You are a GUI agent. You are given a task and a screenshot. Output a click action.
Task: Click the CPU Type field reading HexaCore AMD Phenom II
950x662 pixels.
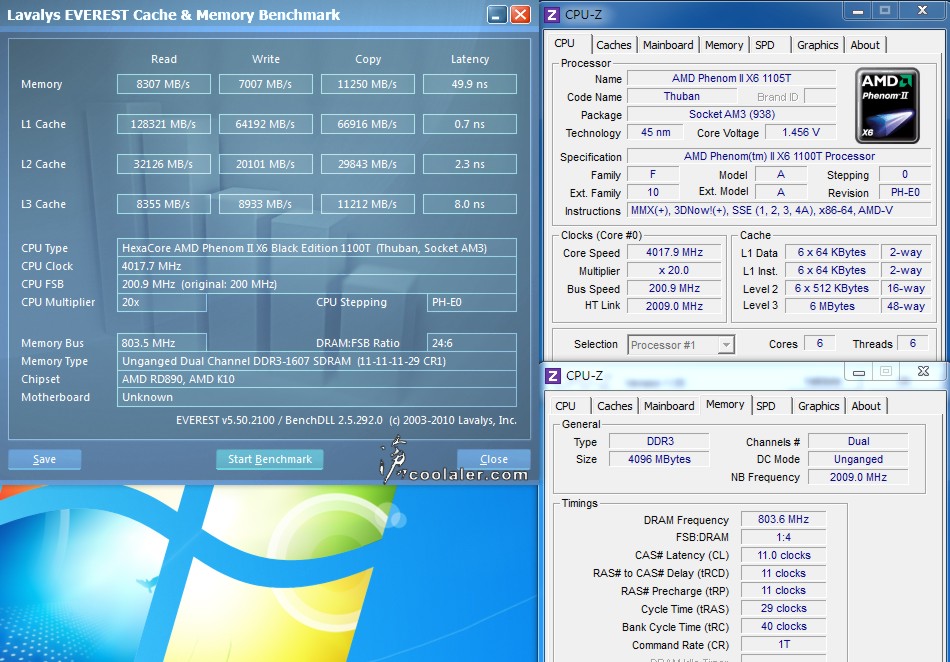[x=317, y=248]
